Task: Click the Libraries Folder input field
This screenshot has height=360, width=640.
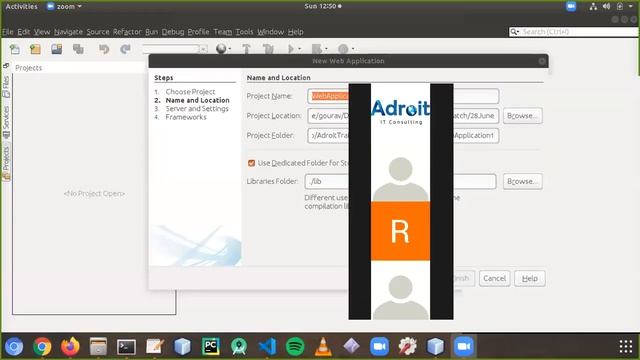Action: [400, 181]
